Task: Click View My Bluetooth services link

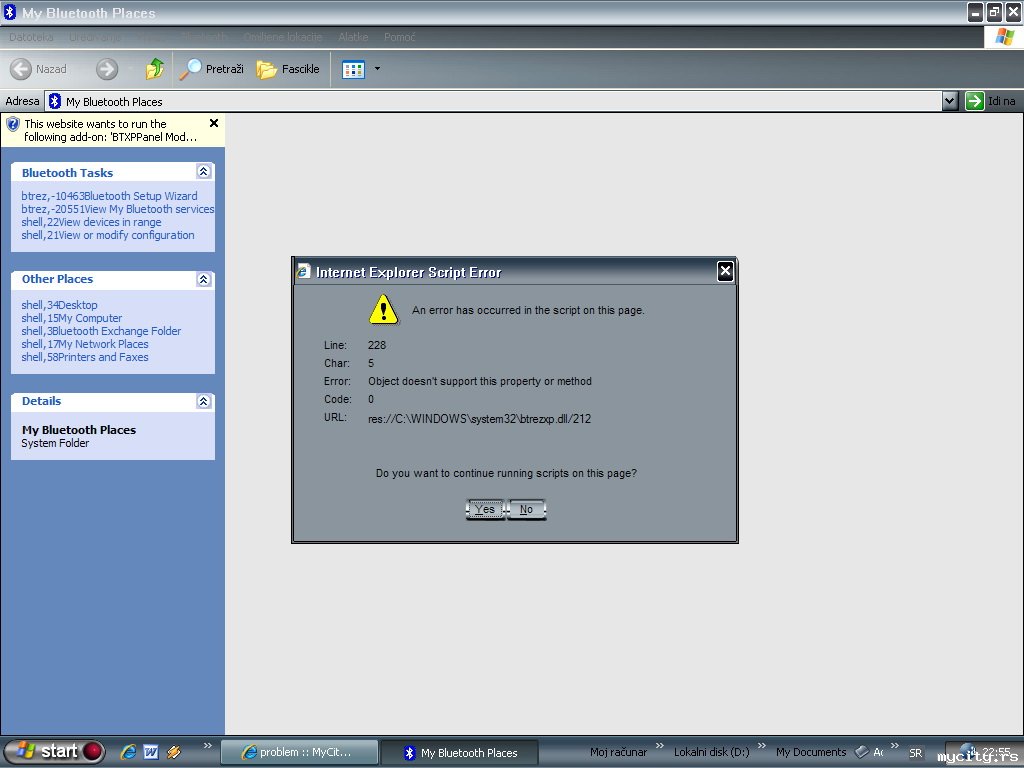Action: pyautogui.click(x=118, y=209)
